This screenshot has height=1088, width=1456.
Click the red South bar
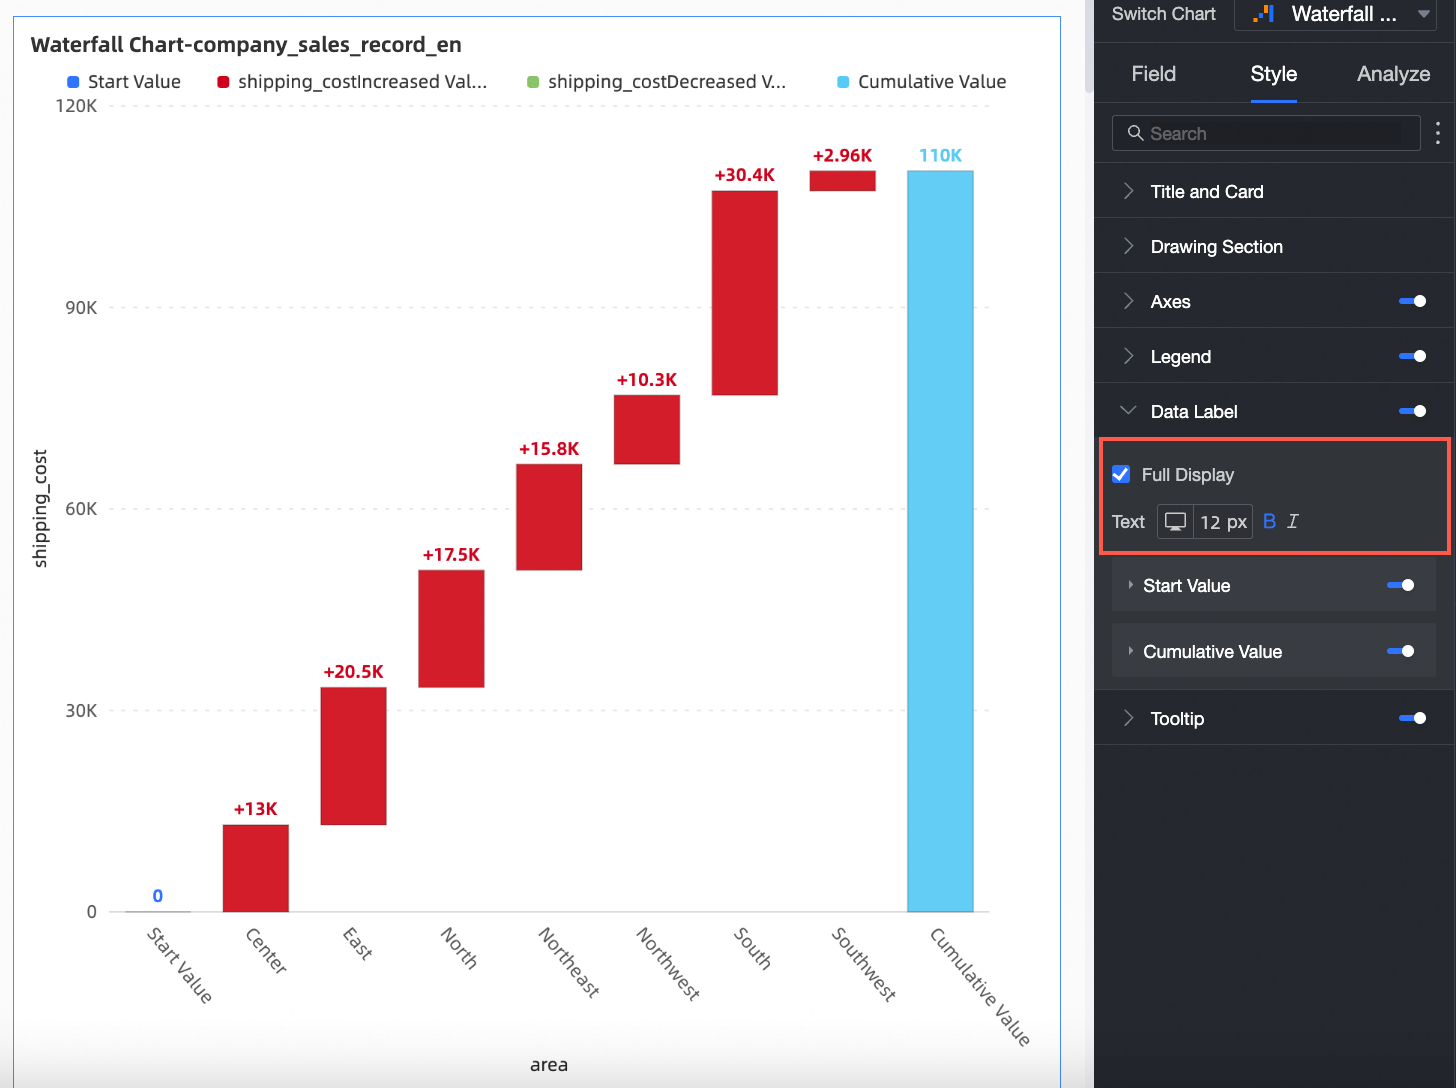tap(745, 293)
